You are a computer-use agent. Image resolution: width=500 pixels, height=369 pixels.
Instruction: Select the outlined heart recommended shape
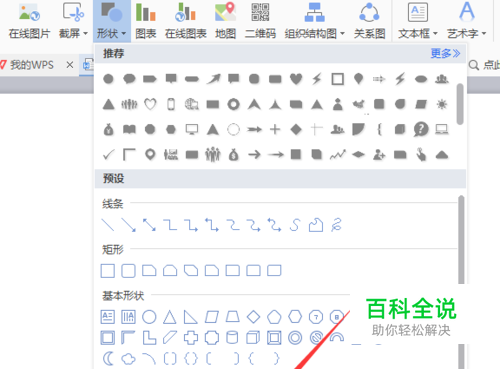(150, 104)
